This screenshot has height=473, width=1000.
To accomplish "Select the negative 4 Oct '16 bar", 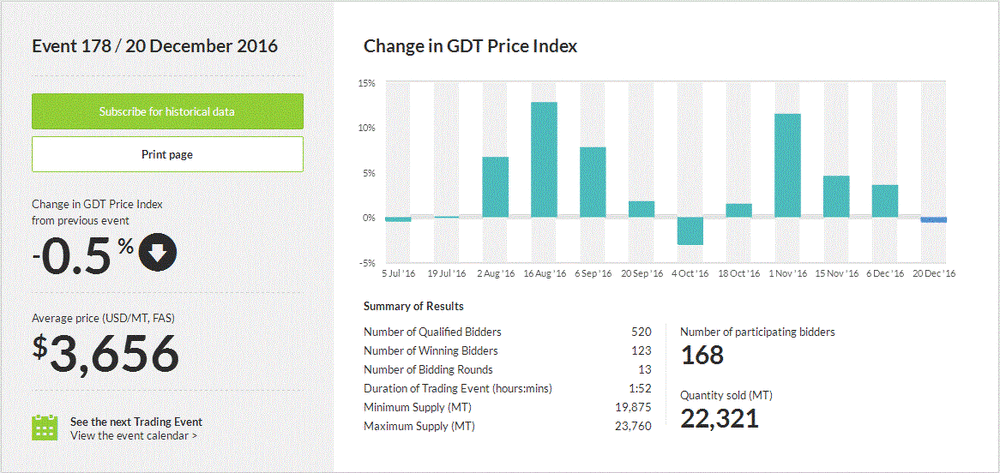I will 690,231.
